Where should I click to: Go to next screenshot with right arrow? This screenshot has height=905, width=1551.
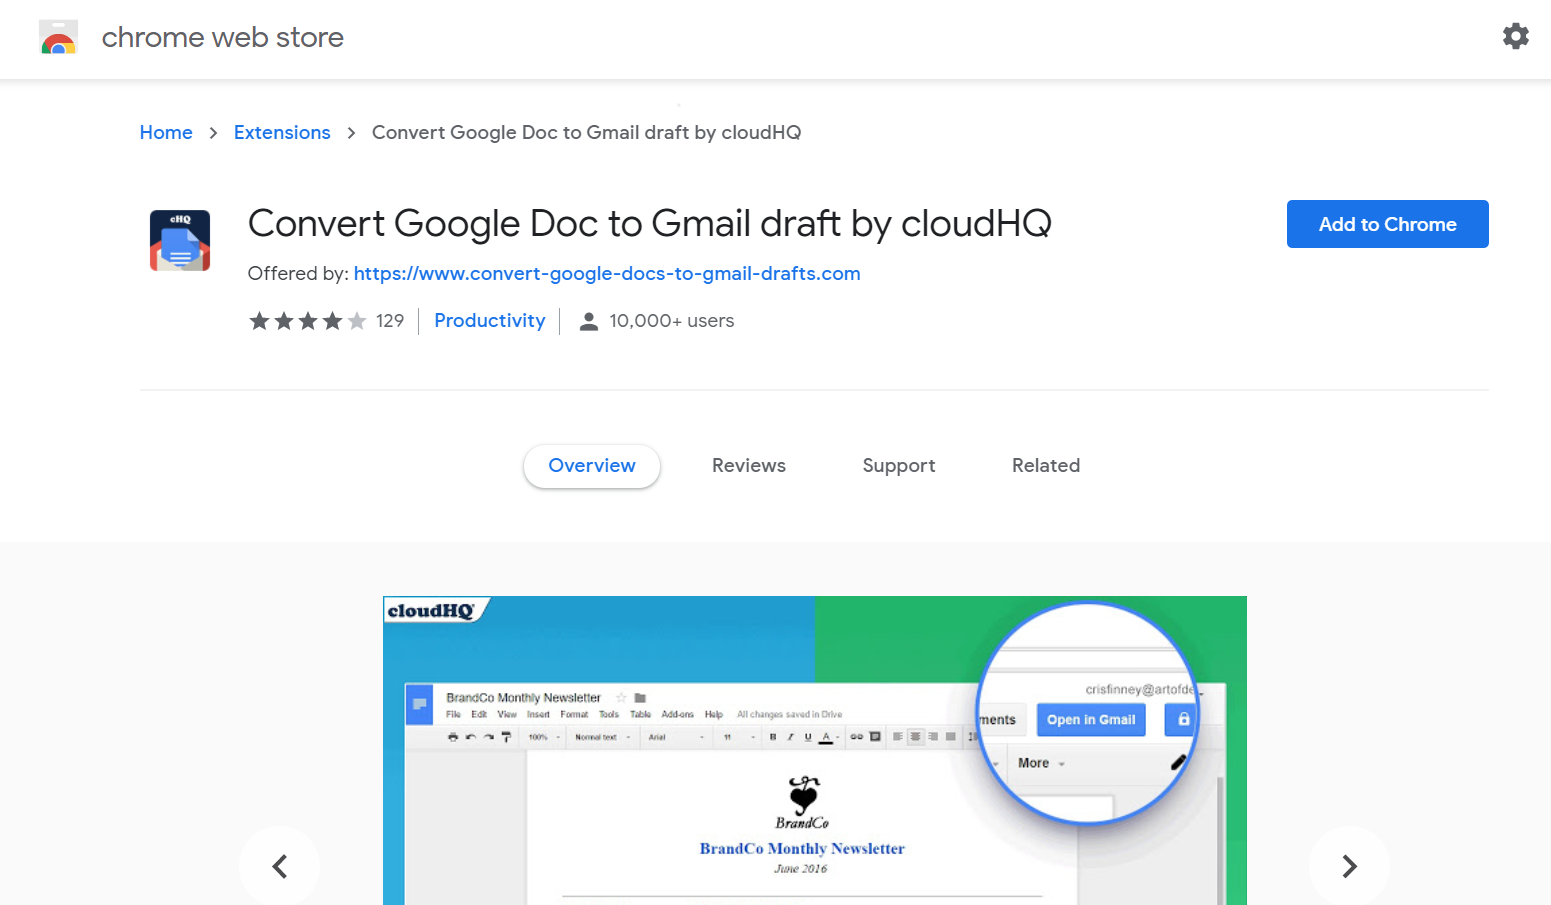[x=1349, y=866]
